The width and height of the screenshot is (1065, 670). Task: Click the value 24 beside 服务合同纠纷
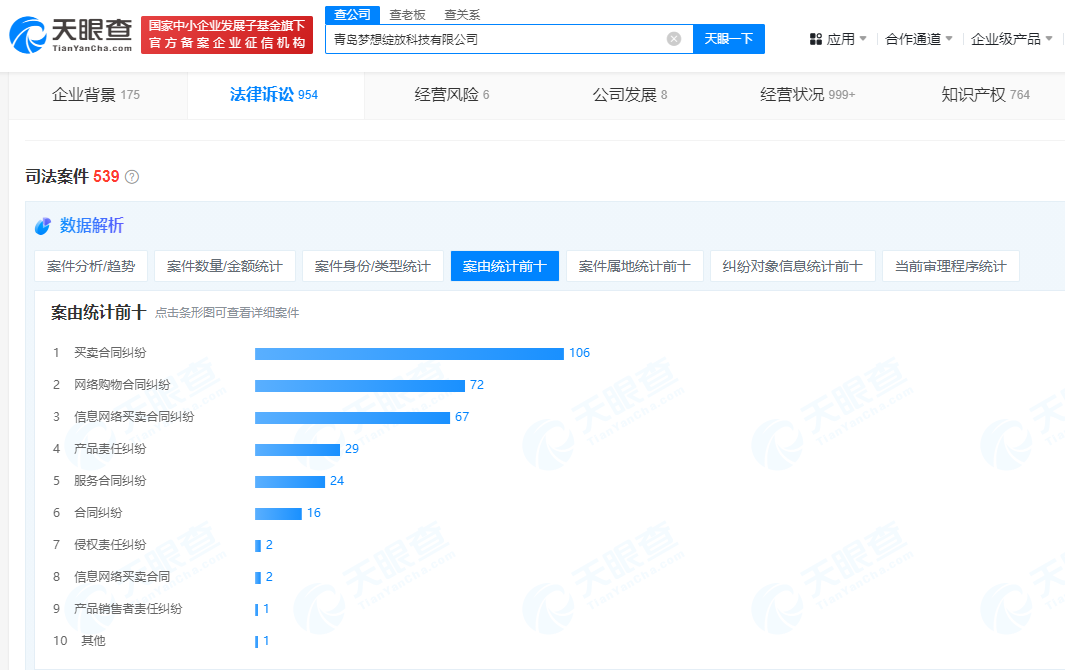pos(337,480)
